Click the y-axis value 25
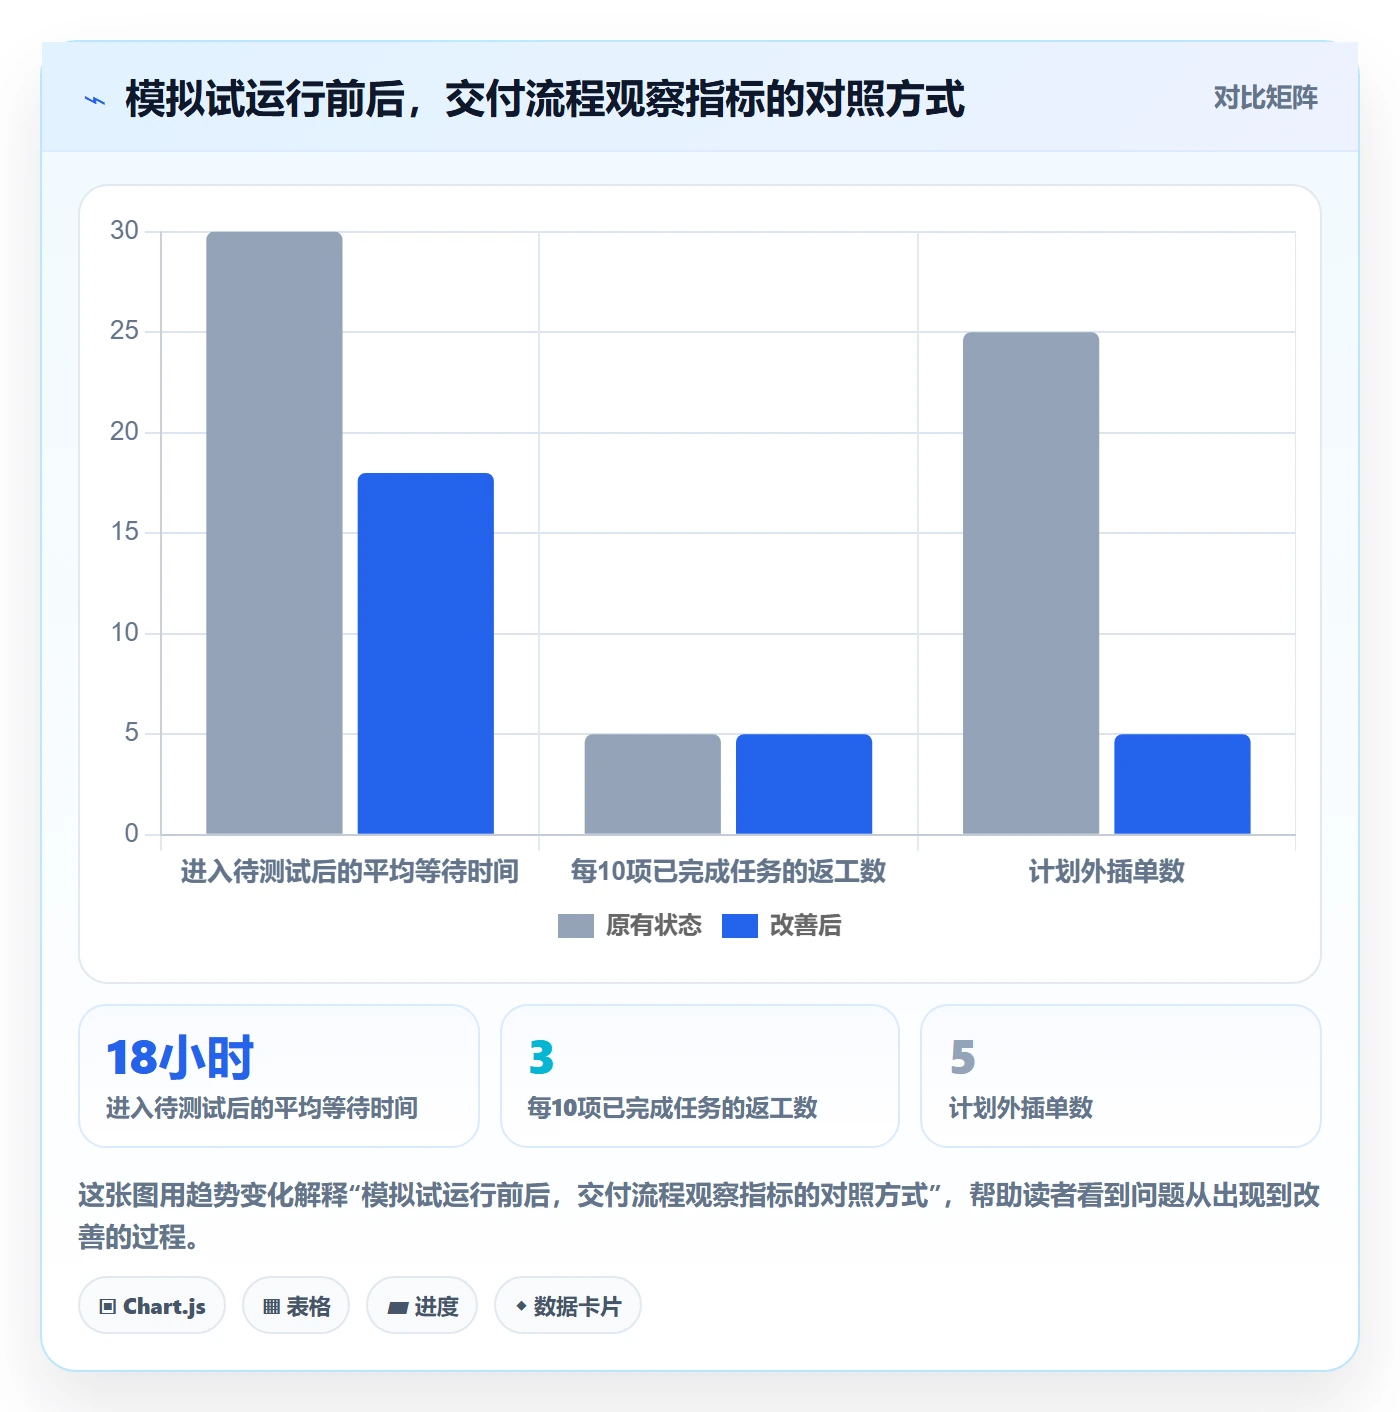The width and height of the screenshot is (1400, 1412). coord(125,331)
